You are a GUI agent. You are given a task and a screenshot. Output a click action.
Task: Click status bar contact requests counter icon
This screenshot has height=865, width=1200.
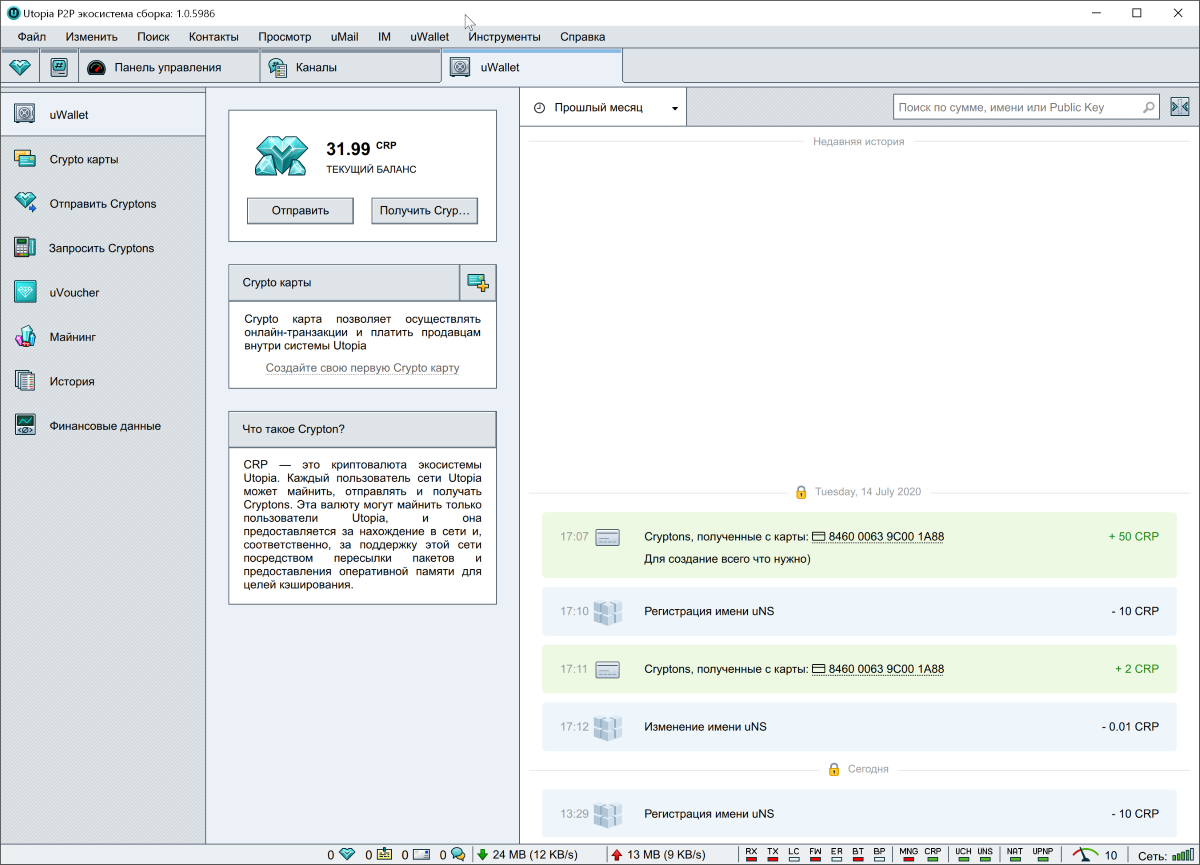tap(385, 854)
